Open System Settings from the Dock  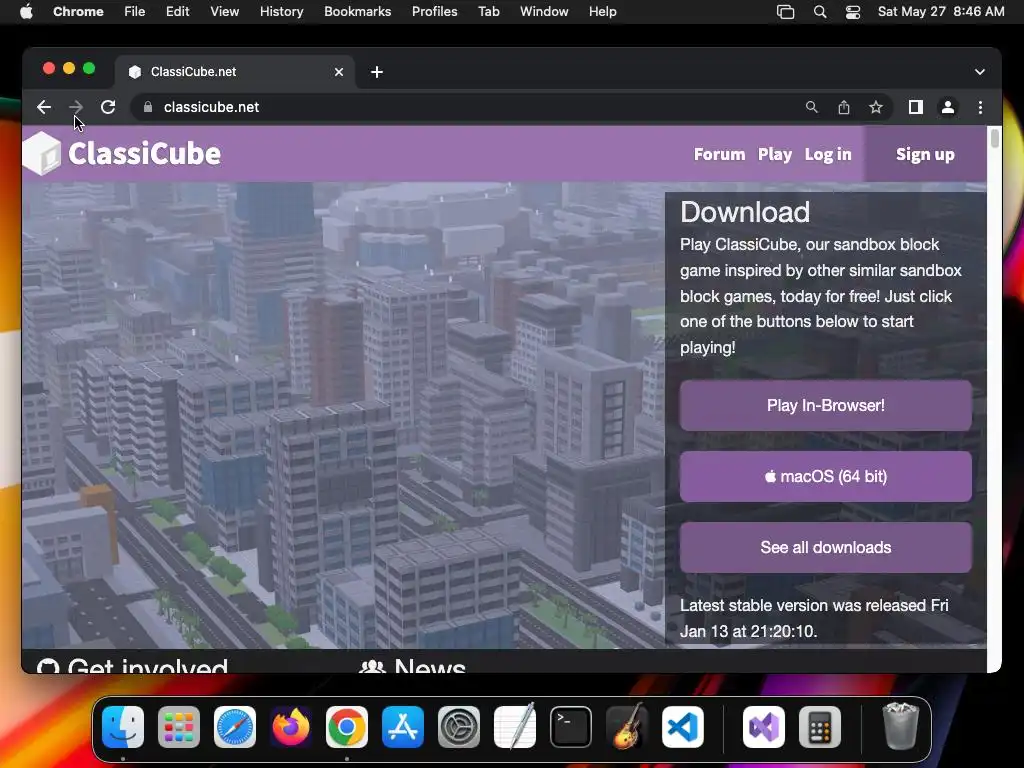click(458, 727)
